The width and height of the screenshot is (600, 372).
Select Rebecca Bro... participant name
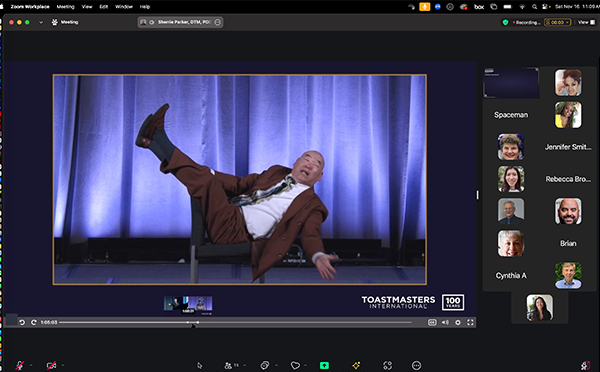568,179
